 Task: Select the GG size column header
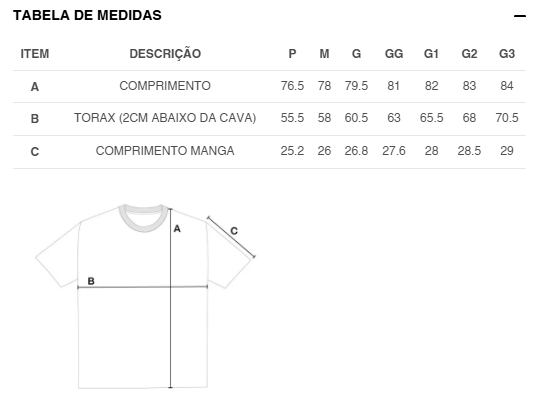click(x=394, y=54)
